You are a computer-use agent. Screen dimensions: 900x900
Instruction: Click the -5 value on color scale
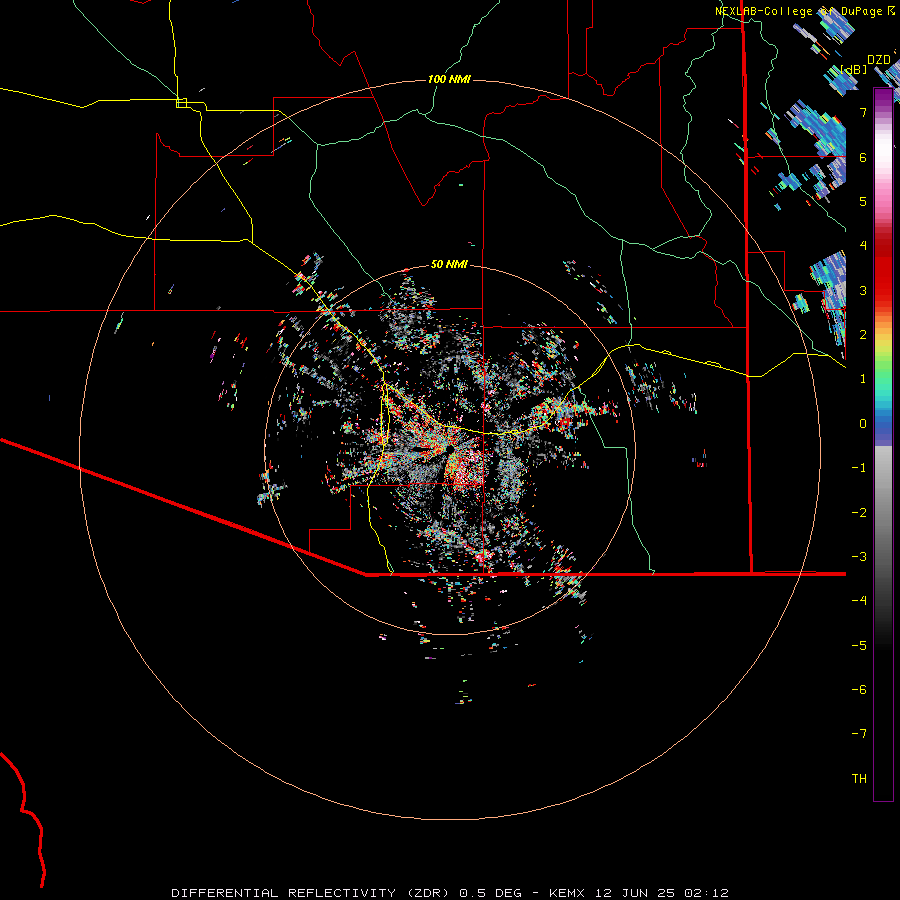pos(859,645)
